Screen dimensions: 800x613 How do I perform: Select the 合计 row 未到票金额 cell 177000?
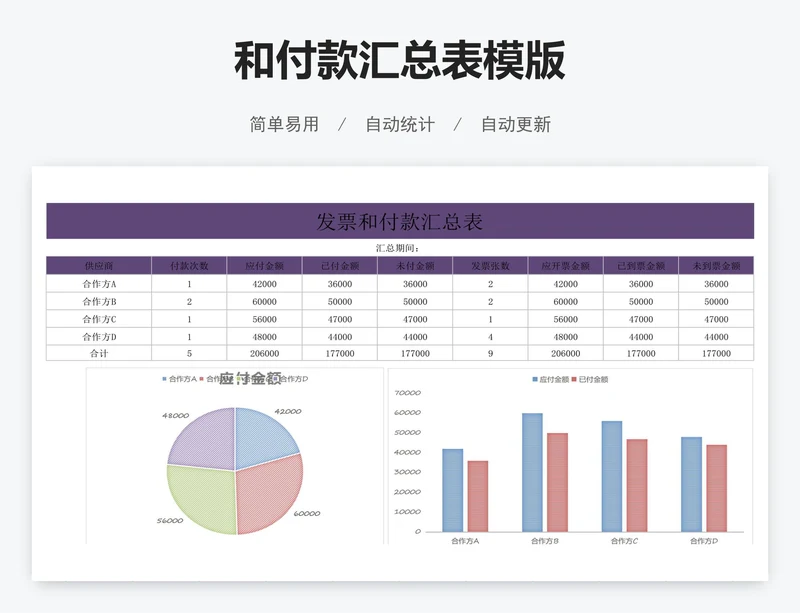(x=716, y=353)
